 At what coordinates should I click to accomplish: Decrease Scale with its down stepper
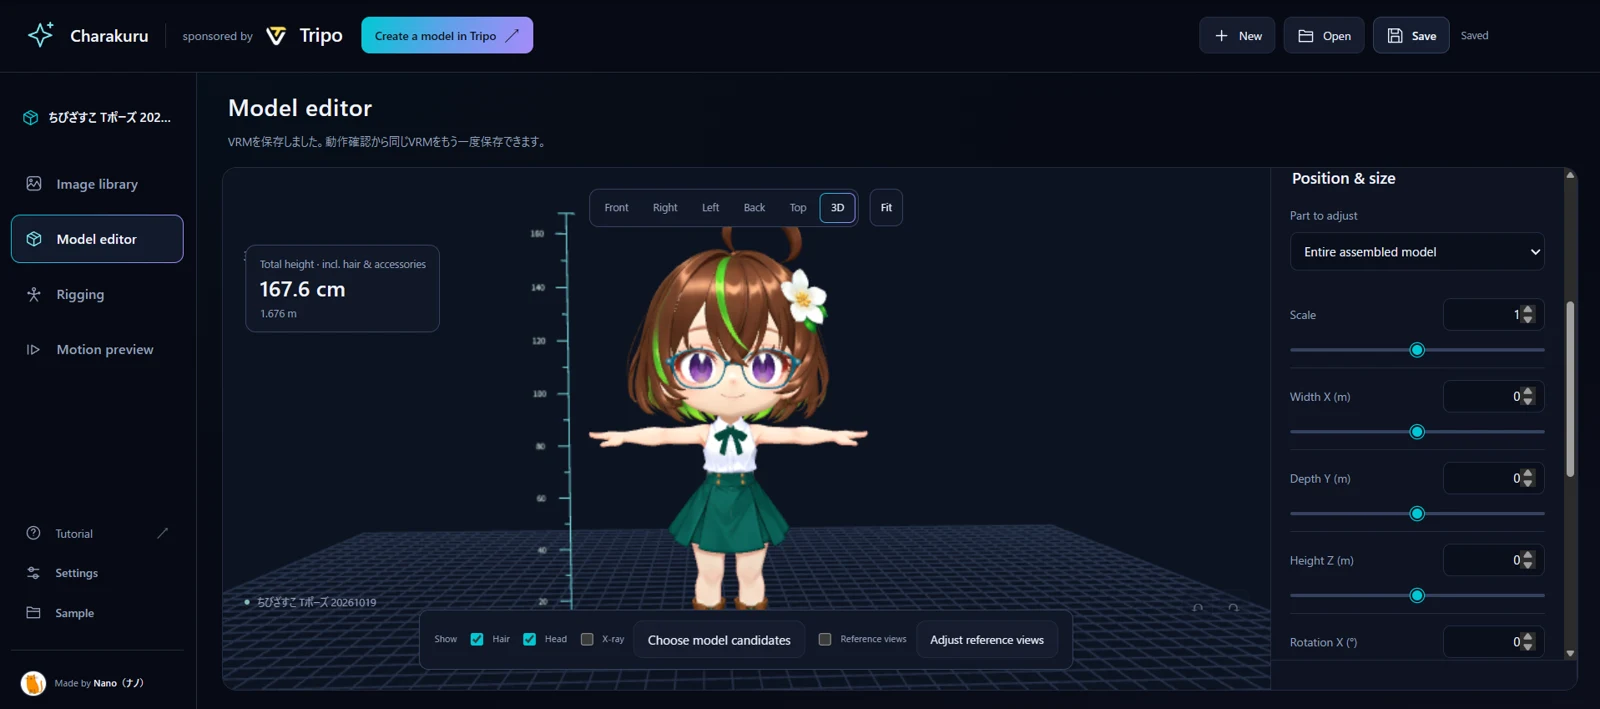(x=1527, y=319)
